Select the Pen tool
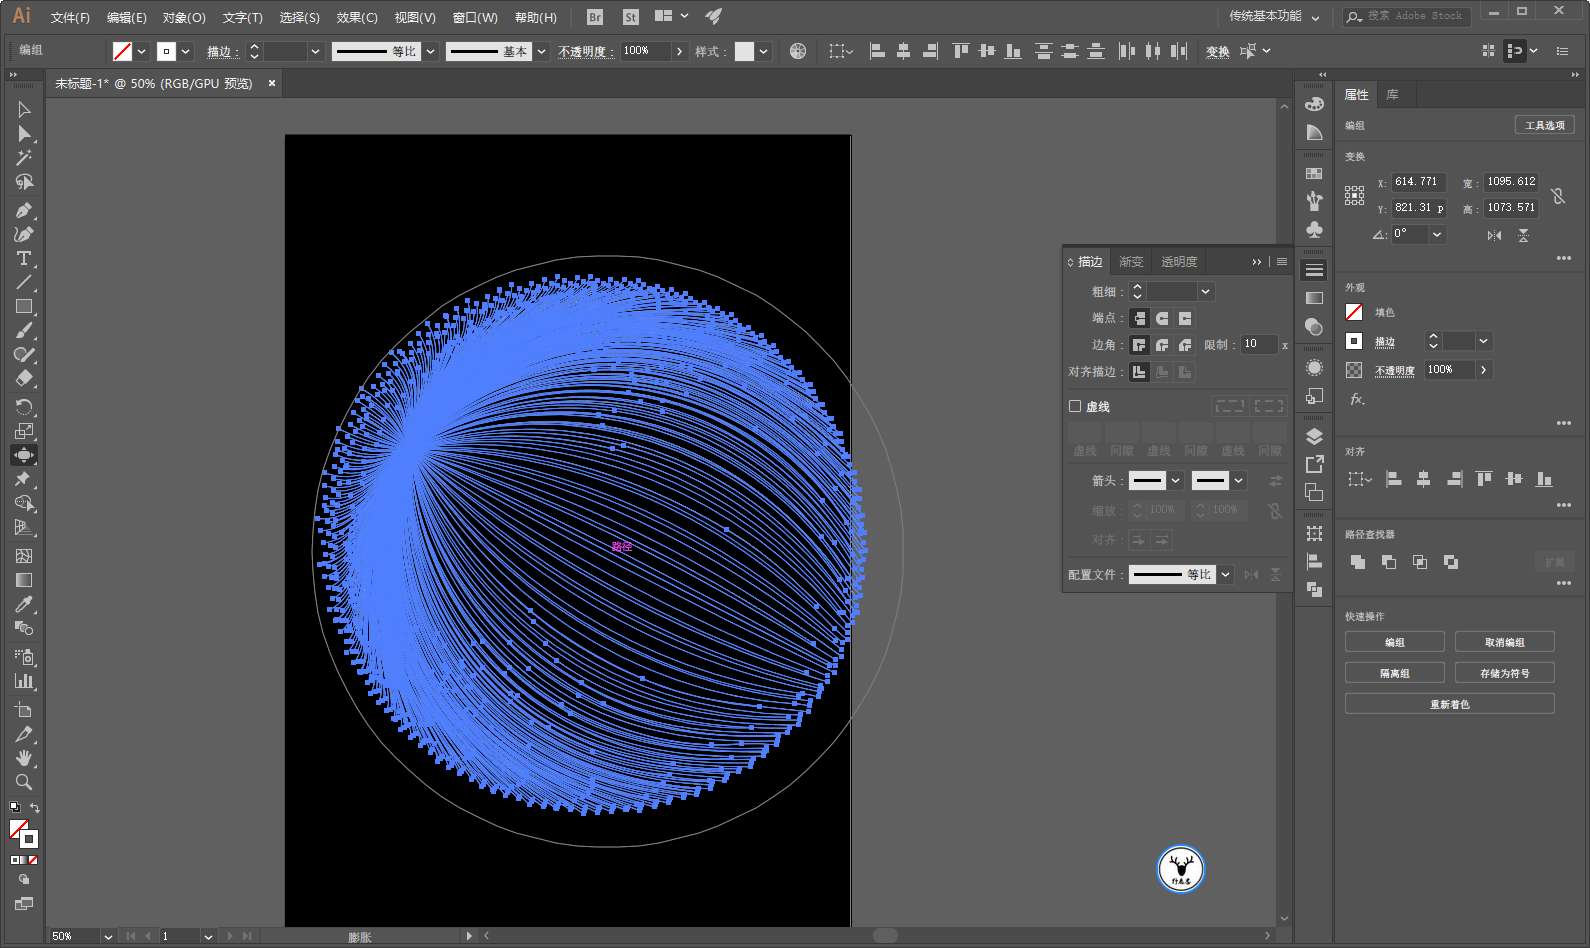The width and height of the screenshot is (1590, 948). tap(24, 210)
